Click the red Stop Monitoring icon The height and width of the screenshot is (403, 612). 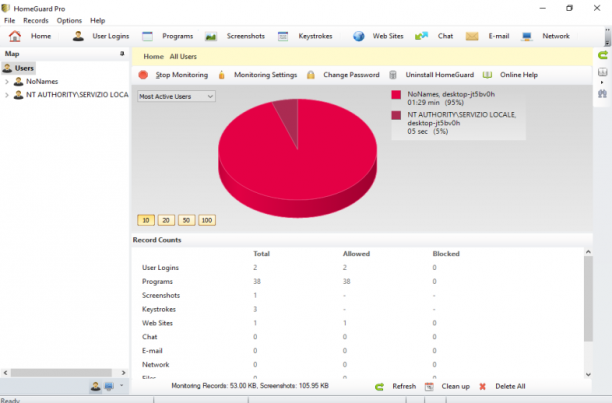pos(143,75)
